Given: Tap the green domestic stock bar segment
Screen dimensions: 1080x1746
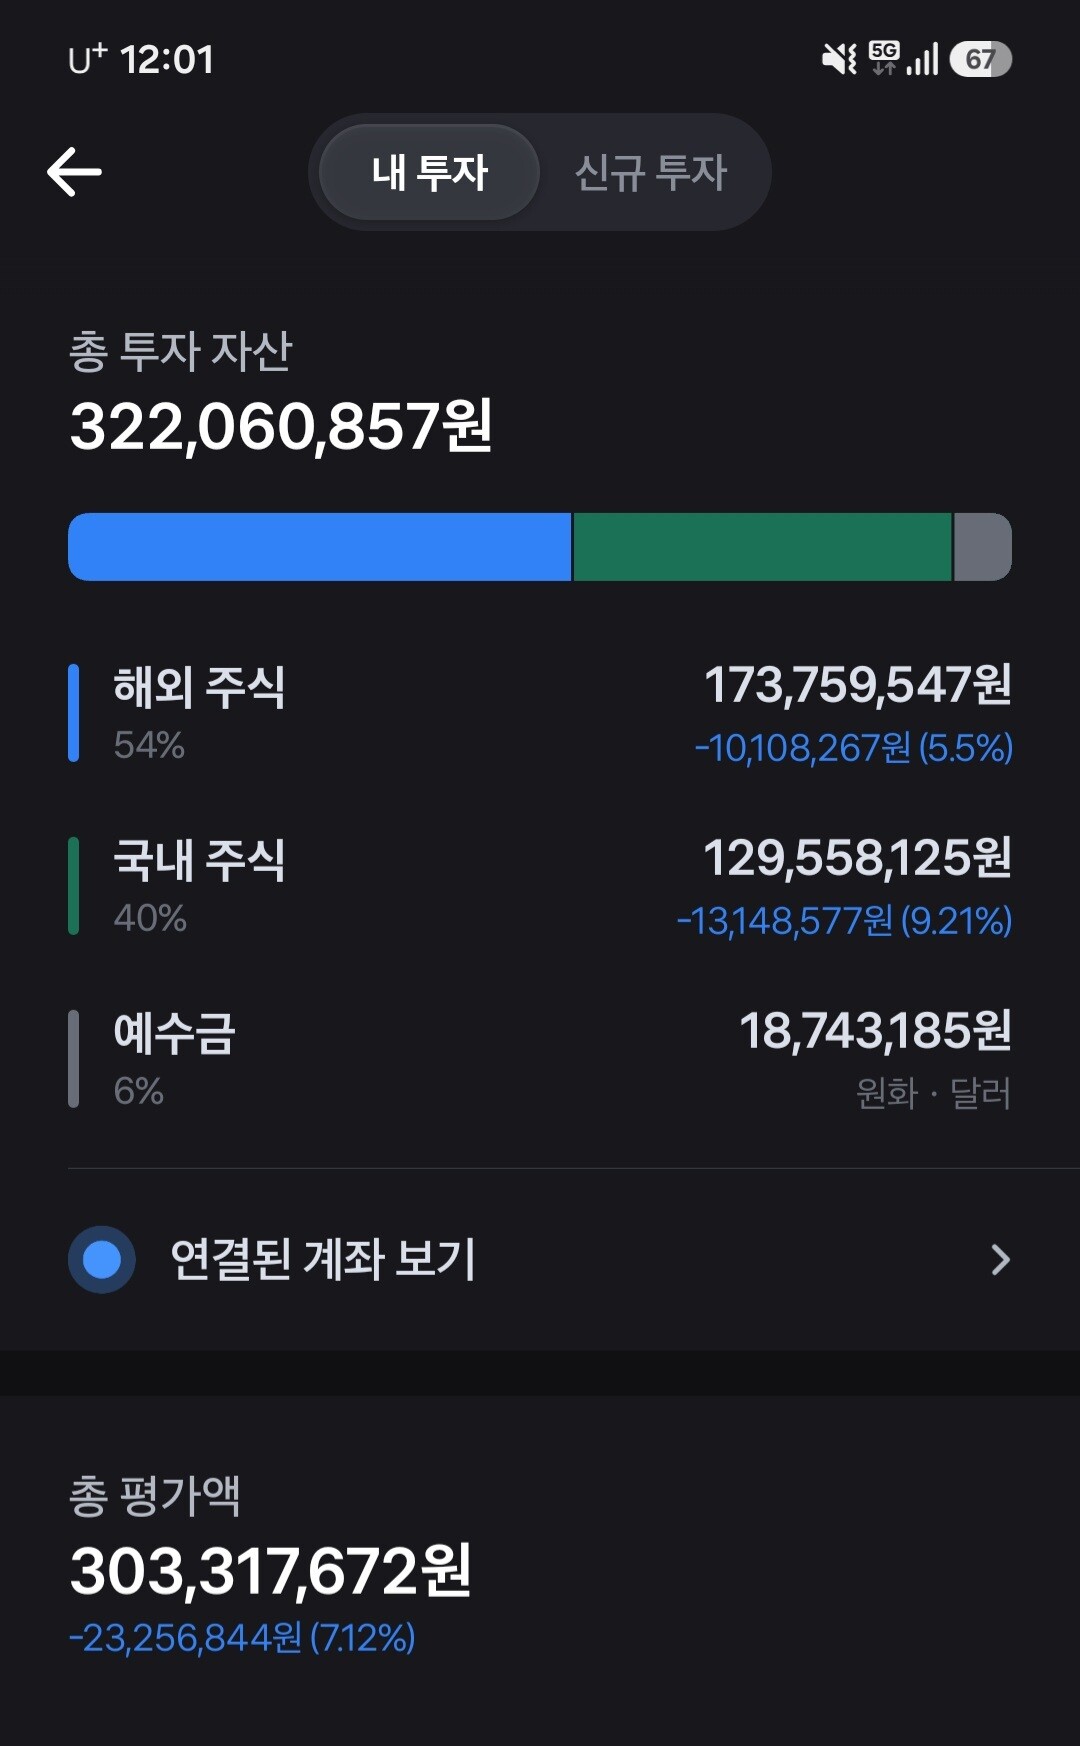Looking at the screenshot, I should [x=762, y=547].
